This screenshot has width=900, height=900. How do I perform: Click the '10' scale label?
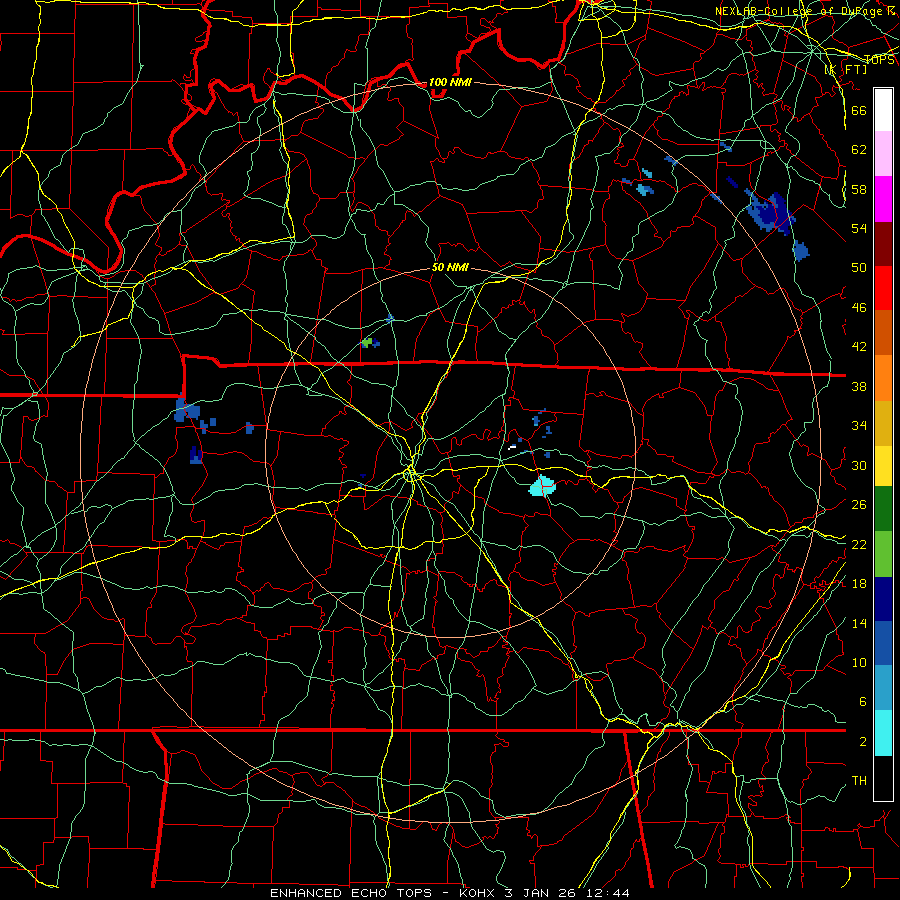[x=859, y=662]
